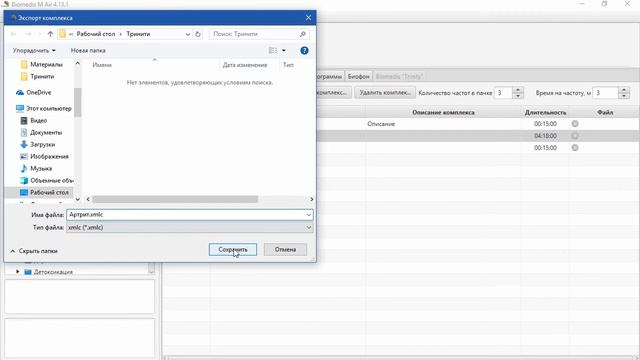
Task: Open the Документы folder
Action: click(x=41, y=133)
